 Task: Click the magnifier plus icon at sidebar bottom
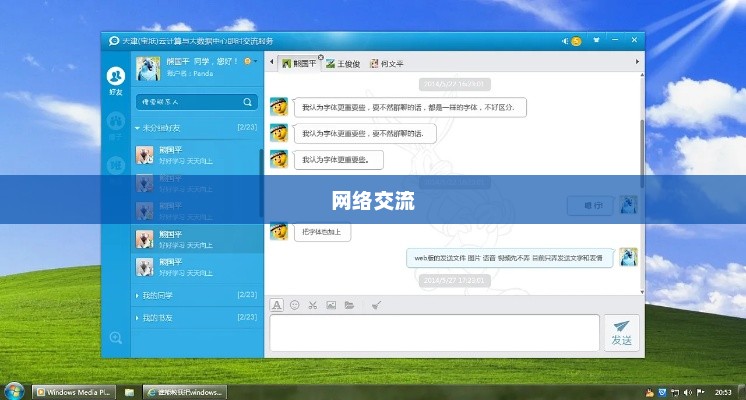pyautogui.click(x=116, y=338)
